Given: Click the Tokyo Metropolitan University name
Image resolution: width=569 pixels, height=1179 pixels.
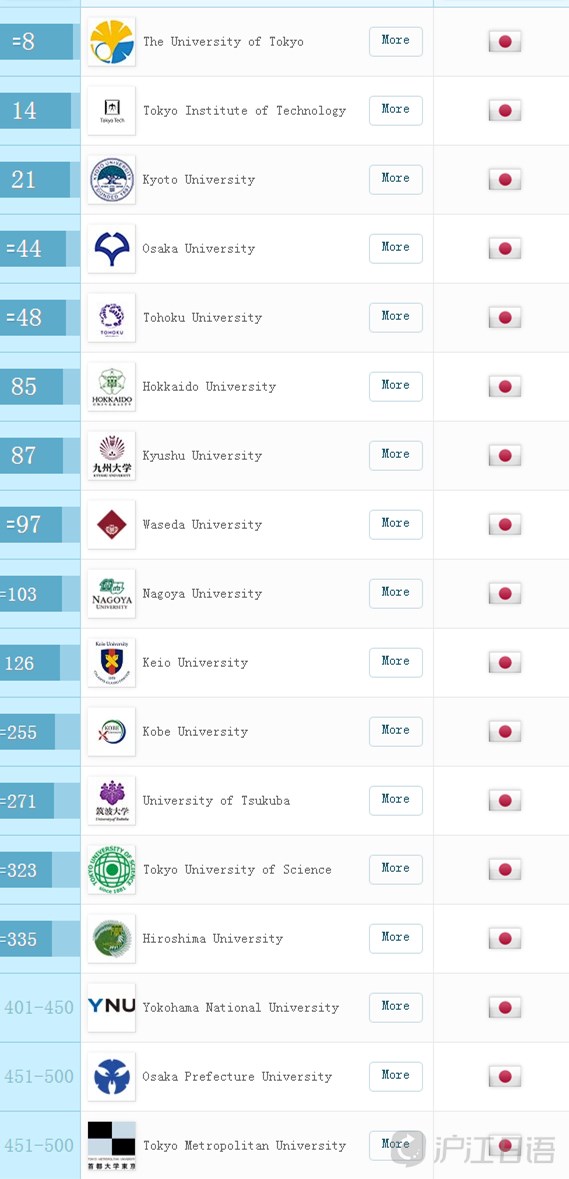Looking at the screenshot, I should coord(244,1146).
